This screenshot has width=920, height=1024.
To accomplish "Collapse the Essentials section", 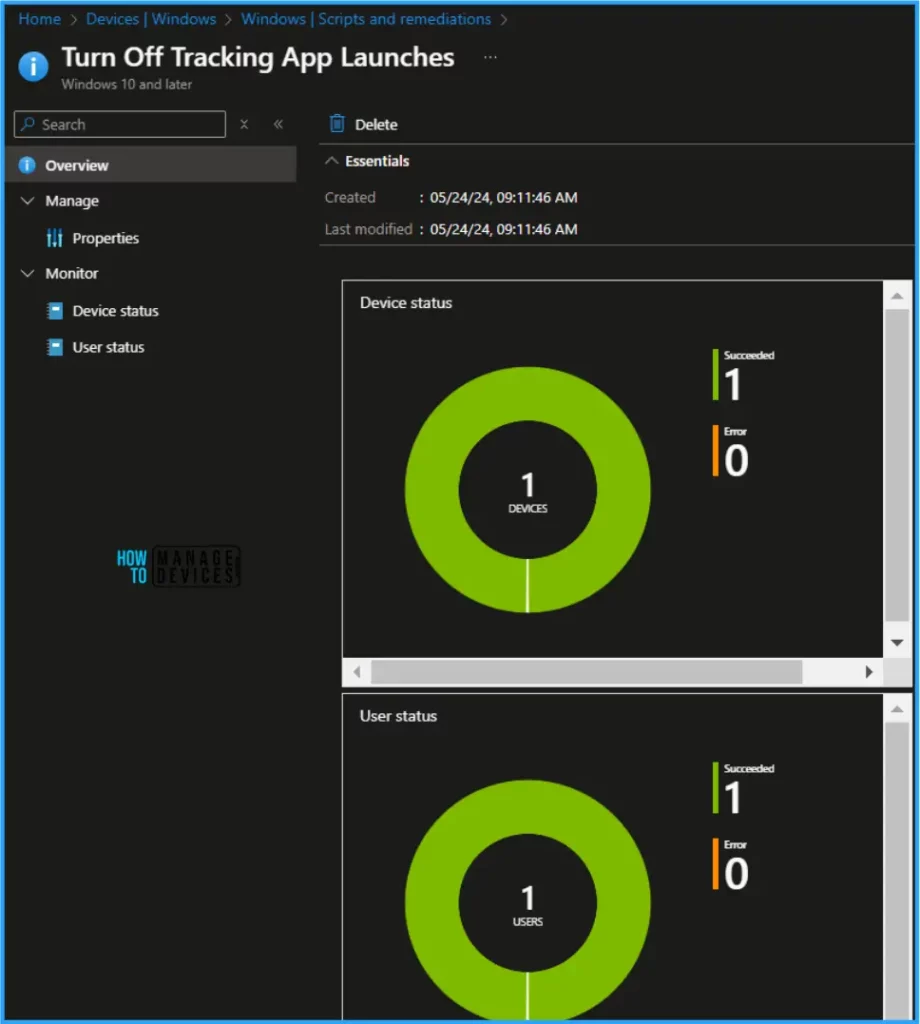I will (332, 161).
